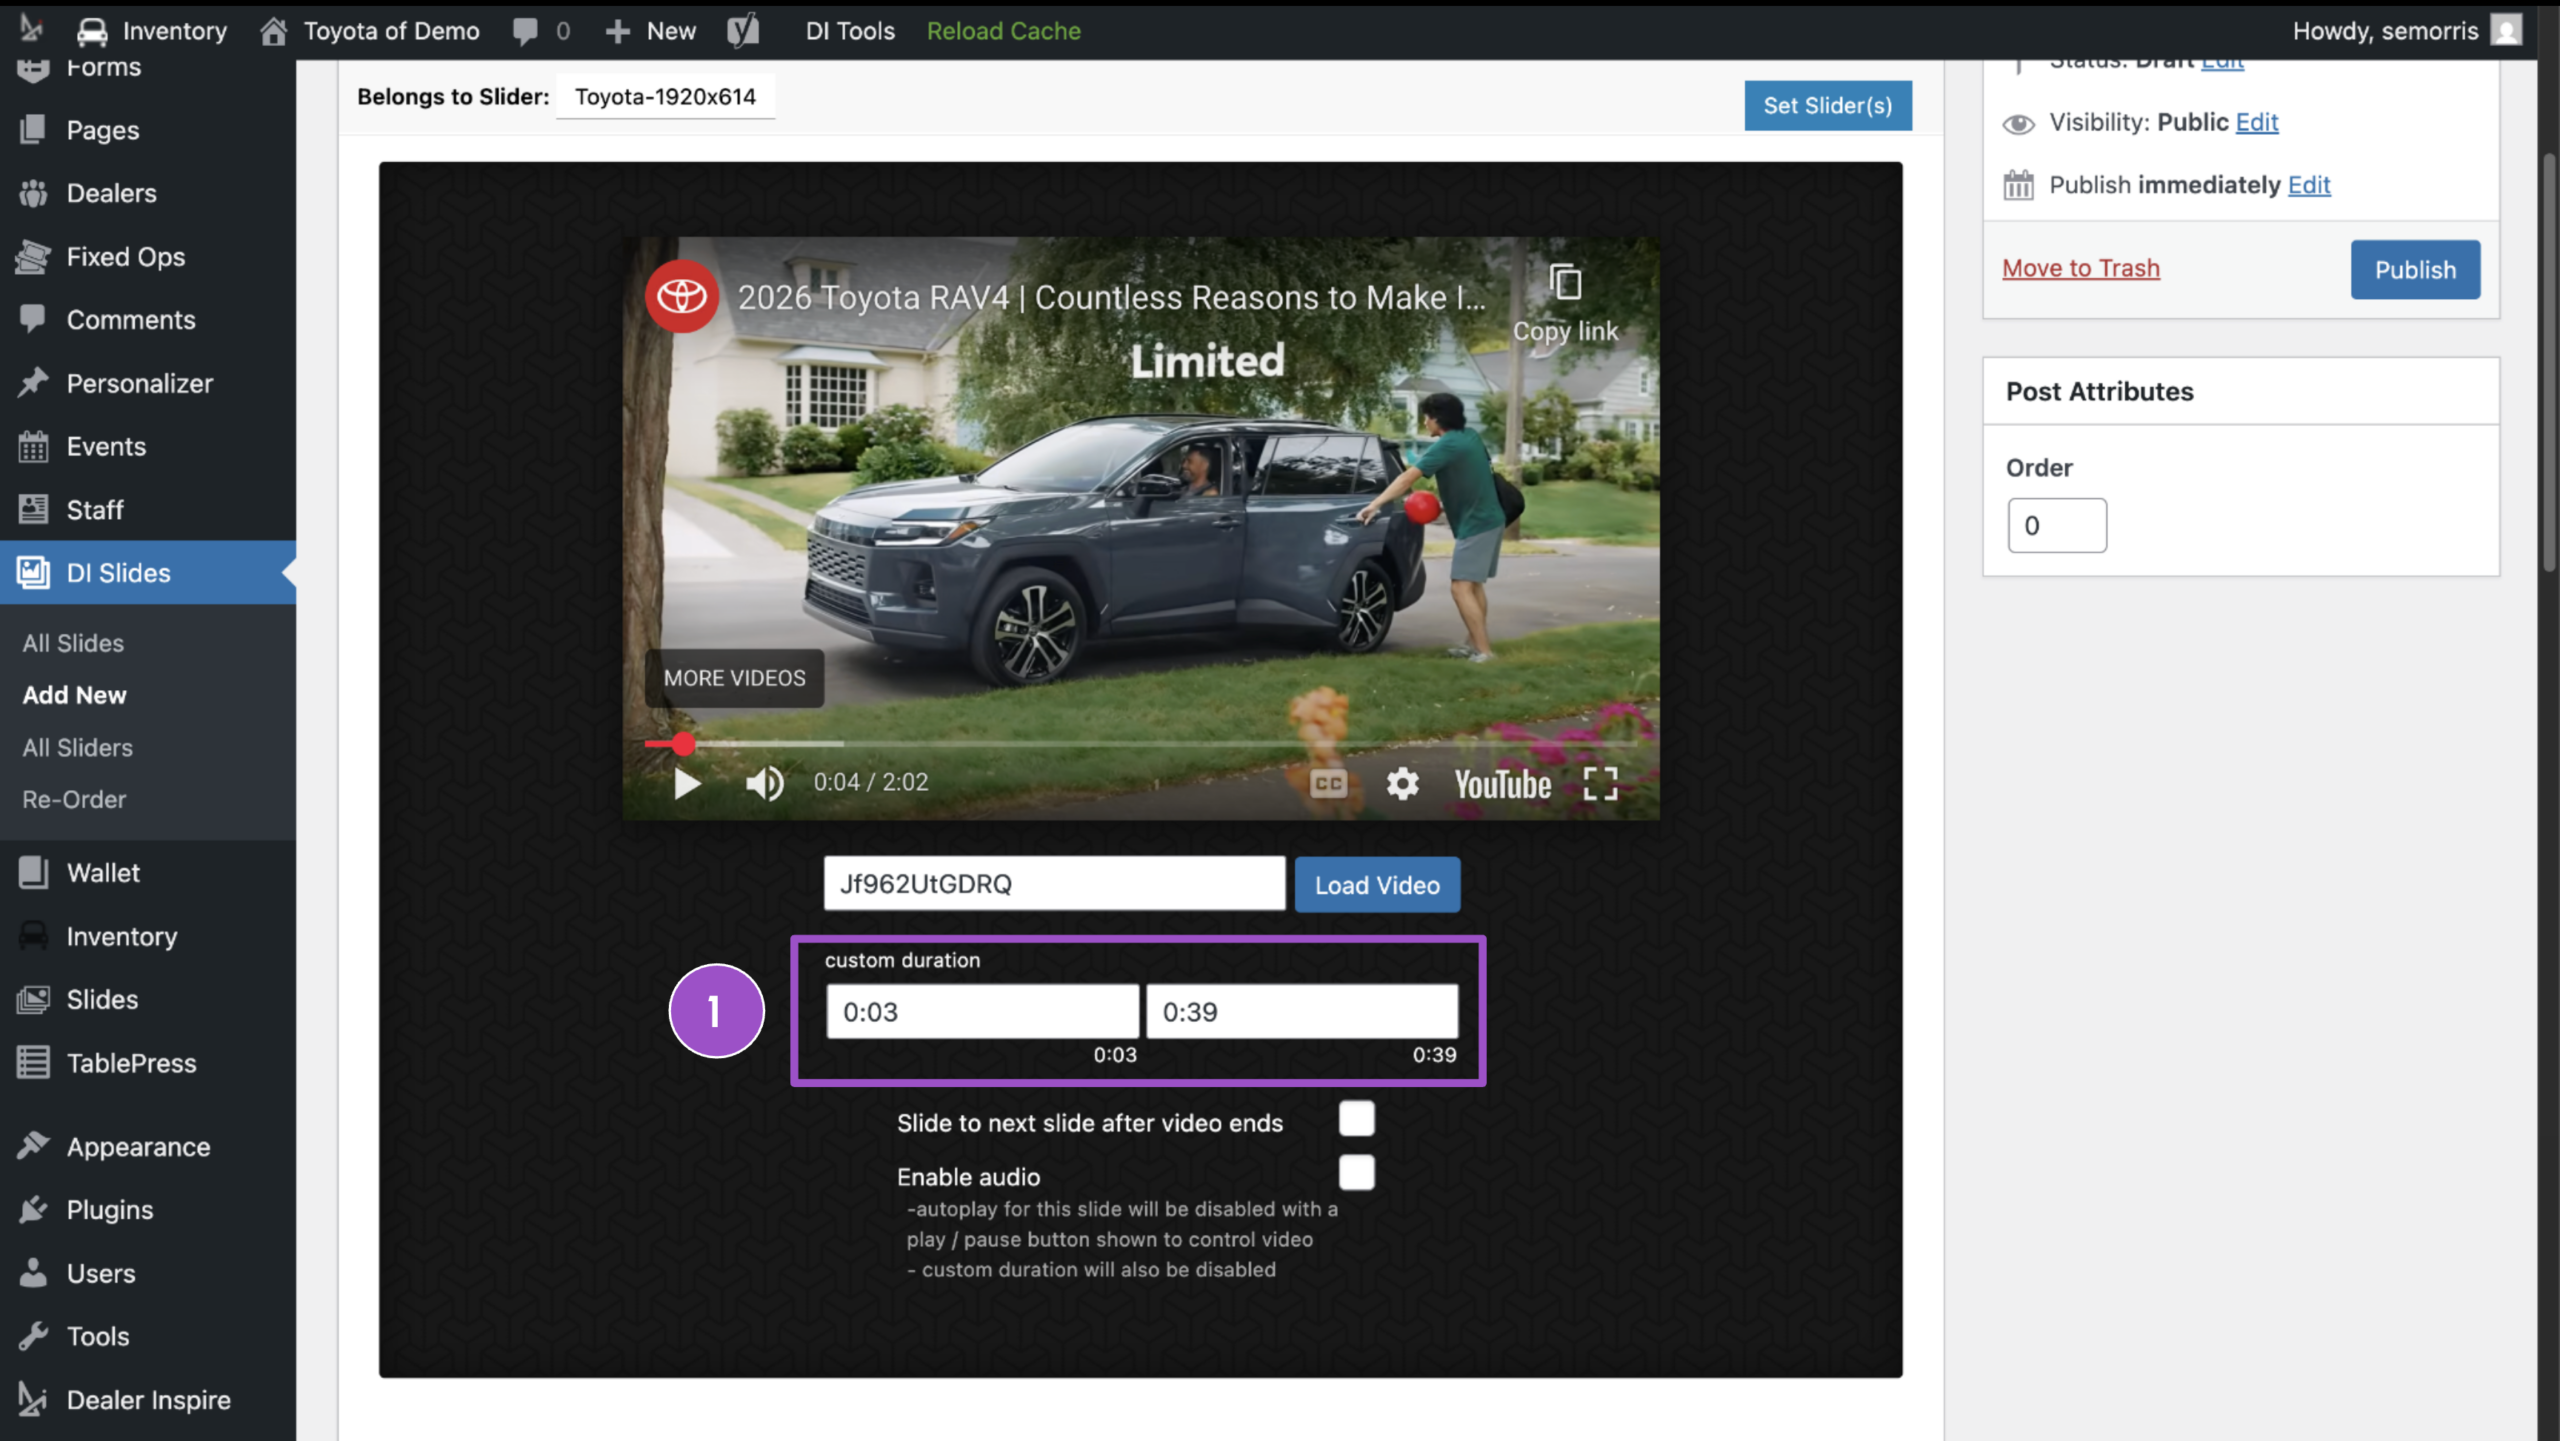Click the user avatar next to Howdy, semorris
Viewport: 2560px width, 1441px height.
[x=2506, y=30]
